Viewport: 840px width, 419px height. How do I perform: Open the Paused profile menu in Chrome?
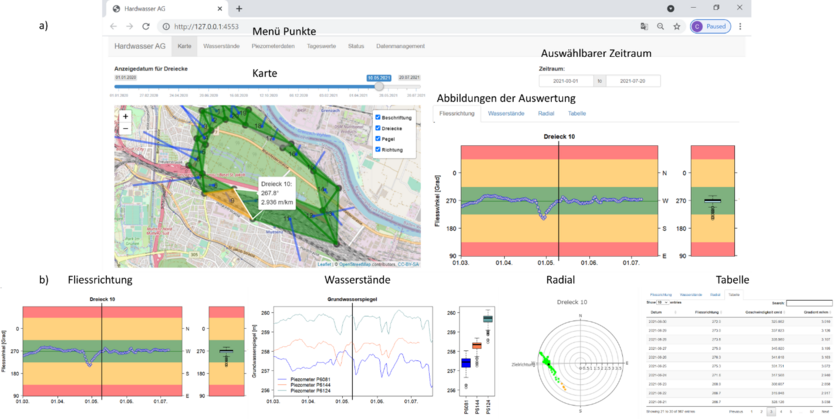[710, 26]
